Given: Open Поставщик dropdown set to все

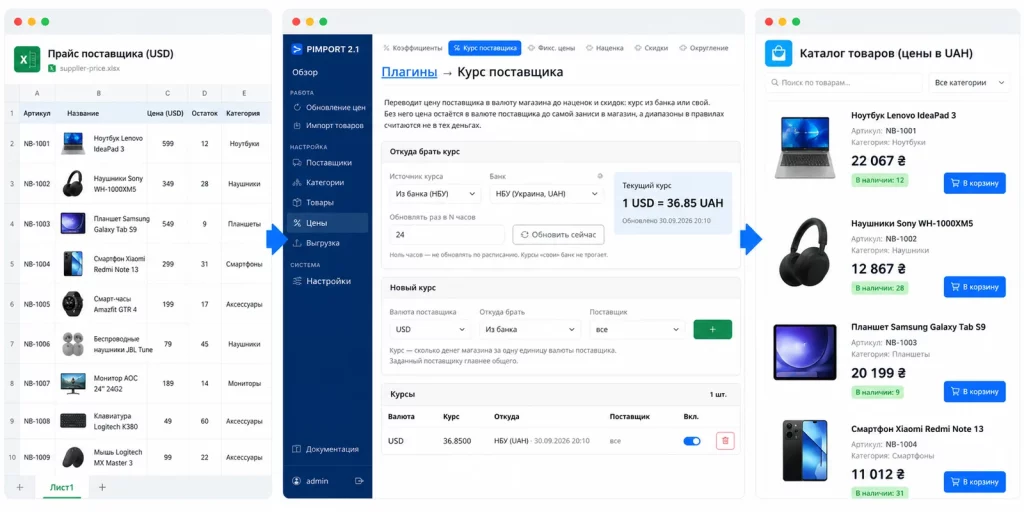Looking at the screenshot, I should click(x=637, y=330).
